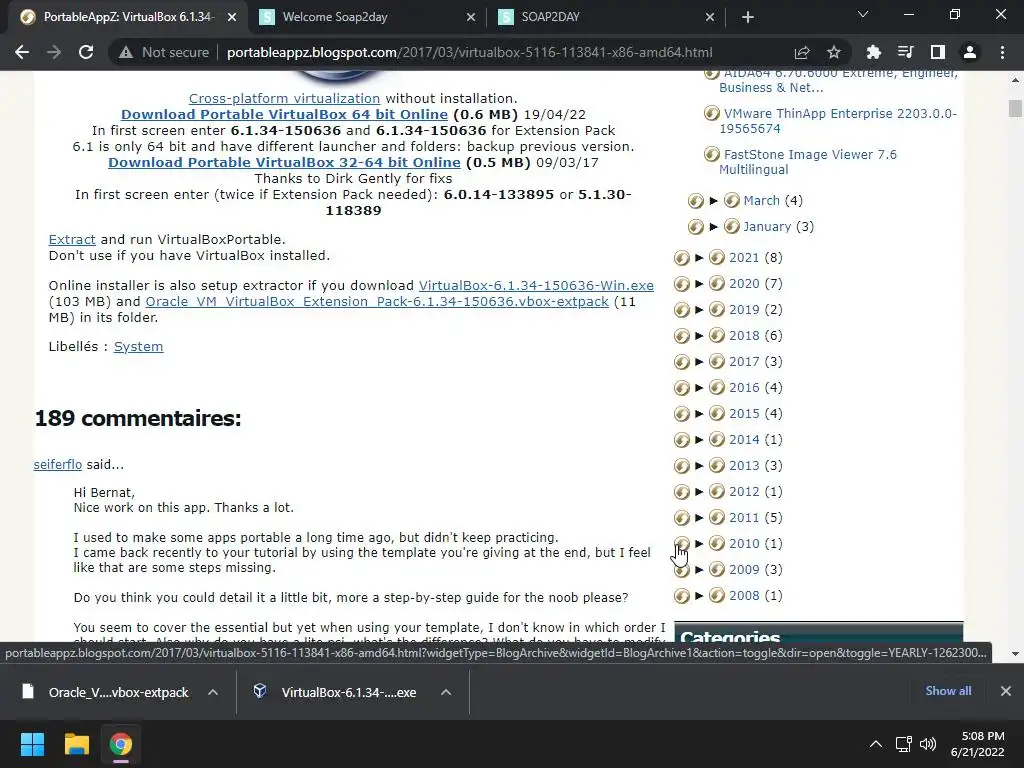This screenshot has width=1024, height=768.
Task: Switch to Welcome Soap2day tab
Action: pos(367,17)
